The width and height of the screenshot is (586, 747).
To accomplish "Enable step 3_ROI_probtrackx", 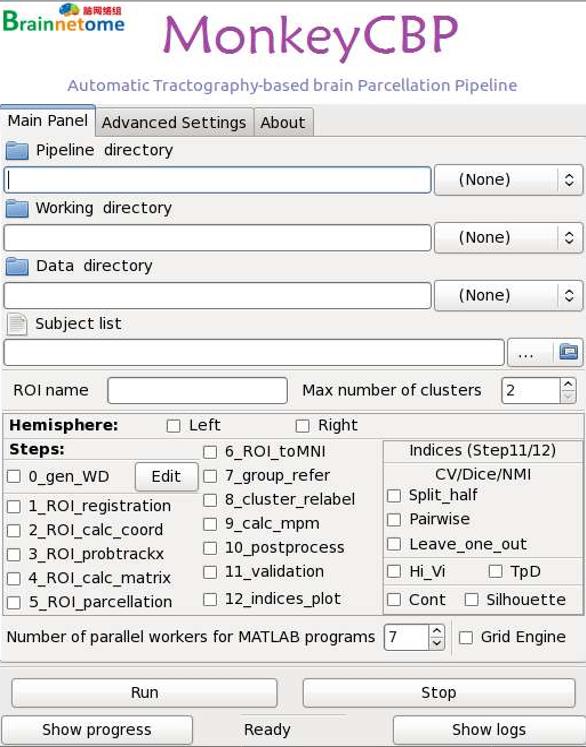I will (x=14, y=554).
